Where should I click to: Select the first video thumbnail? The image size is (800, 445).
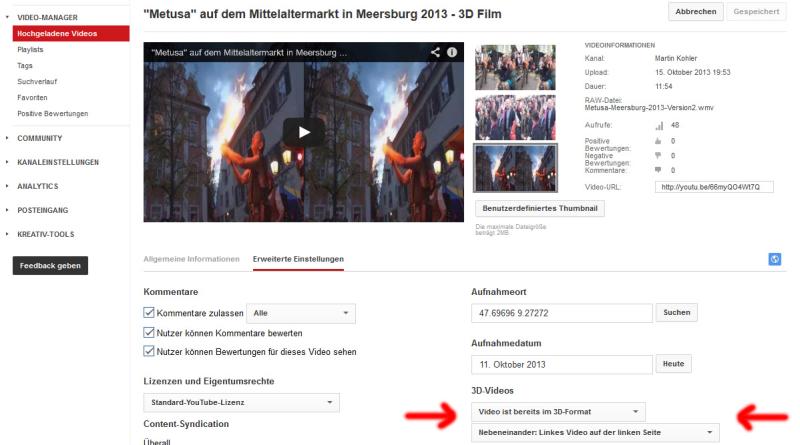(515, 67)
